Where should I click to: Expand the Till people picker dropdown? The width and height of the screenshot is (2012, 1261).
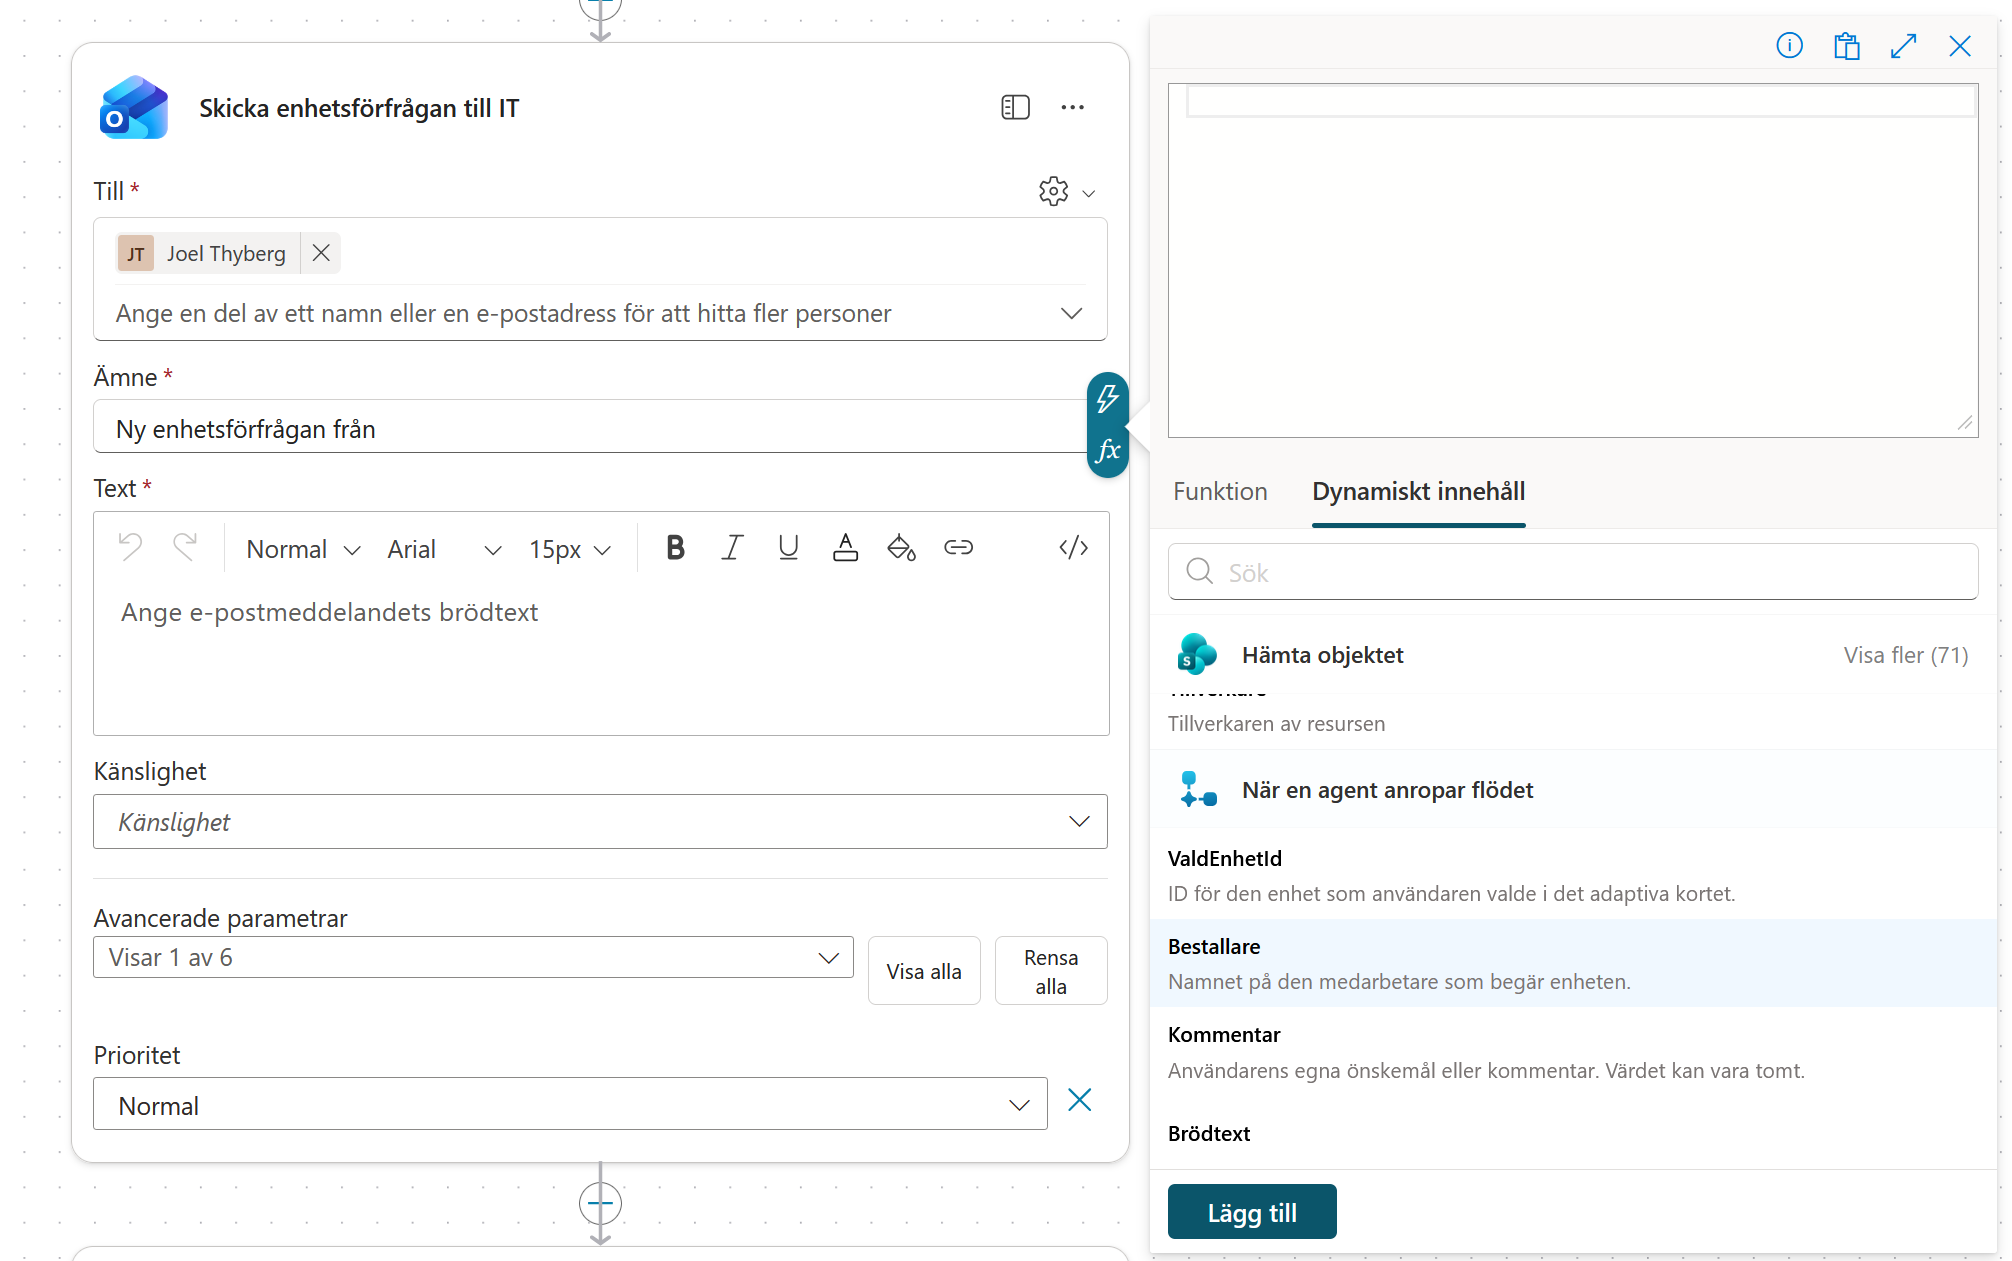(1071, 313)
